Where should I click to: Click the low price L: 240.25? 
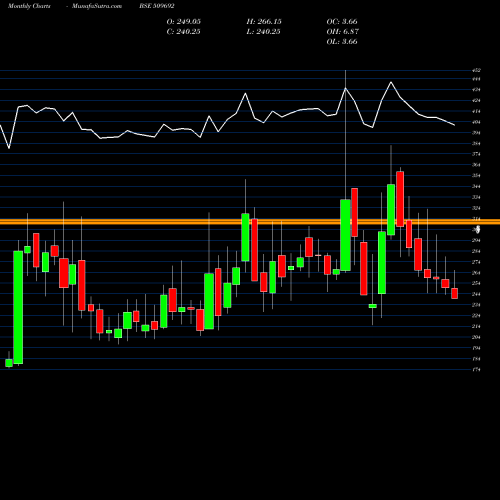click(x=263, y=32)
